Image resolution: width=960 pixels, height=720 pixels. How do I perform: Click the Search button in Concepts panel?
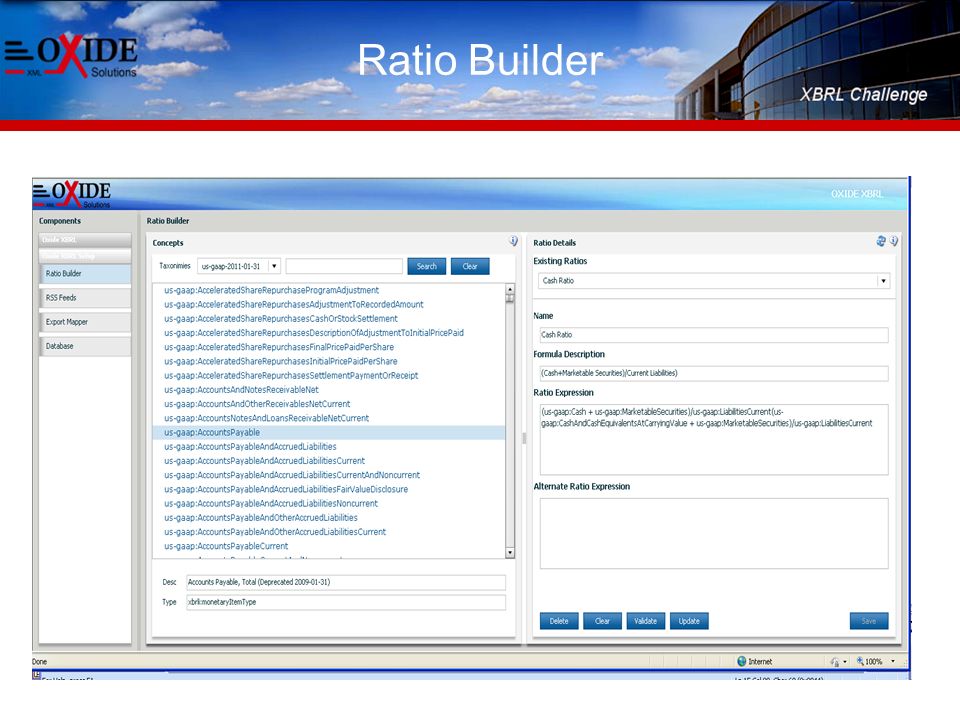coord(427,266)
